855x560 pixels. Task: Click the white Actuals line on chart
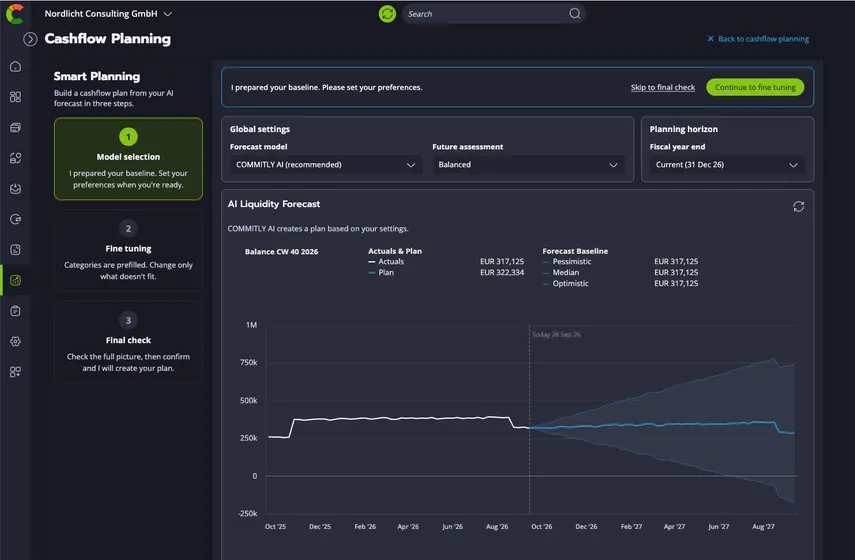(398, 418)
